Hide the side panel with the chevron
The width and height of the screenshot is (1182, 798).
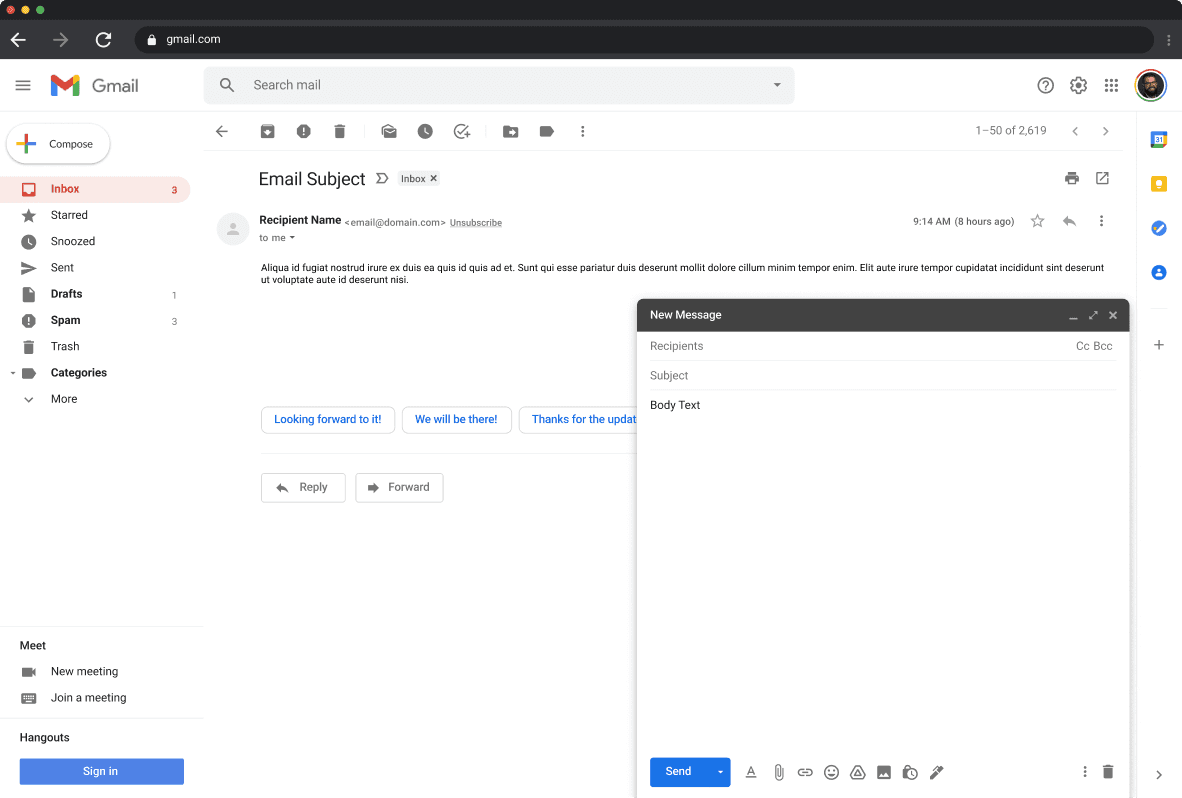point(1159,775)
